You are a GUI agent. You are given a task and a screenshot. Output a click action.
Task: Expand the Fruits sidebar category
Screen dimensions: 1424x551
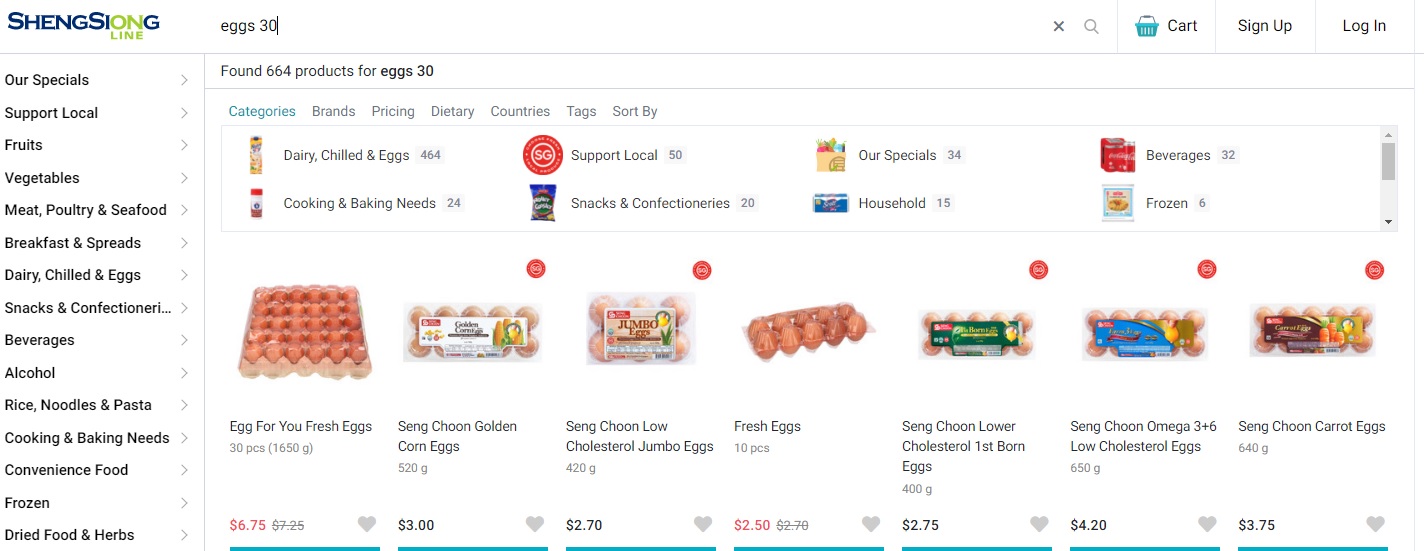184,145
